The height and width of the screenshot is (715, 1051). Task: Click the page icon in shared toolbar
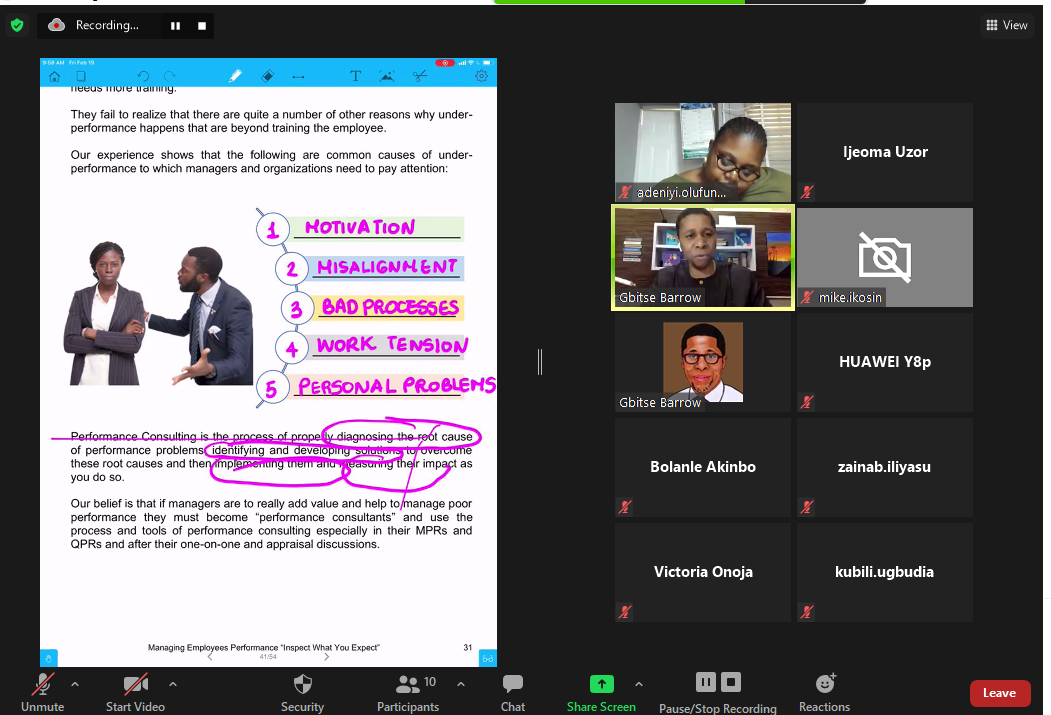[x=81, y=76]
